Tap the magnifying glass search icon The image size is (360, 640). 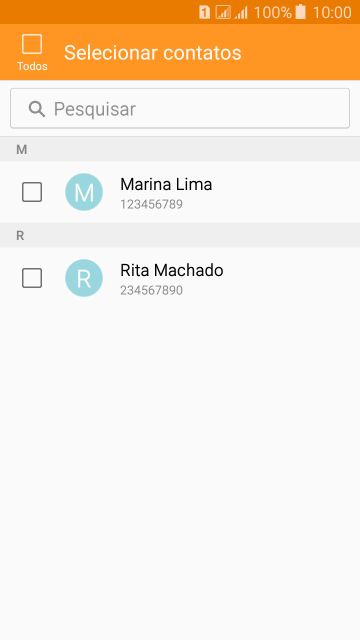coord(37,109)
